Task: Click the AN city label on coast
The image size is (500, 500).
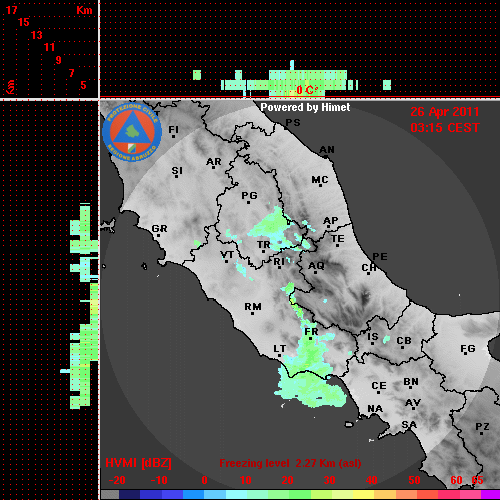Action: click(327, 150)
